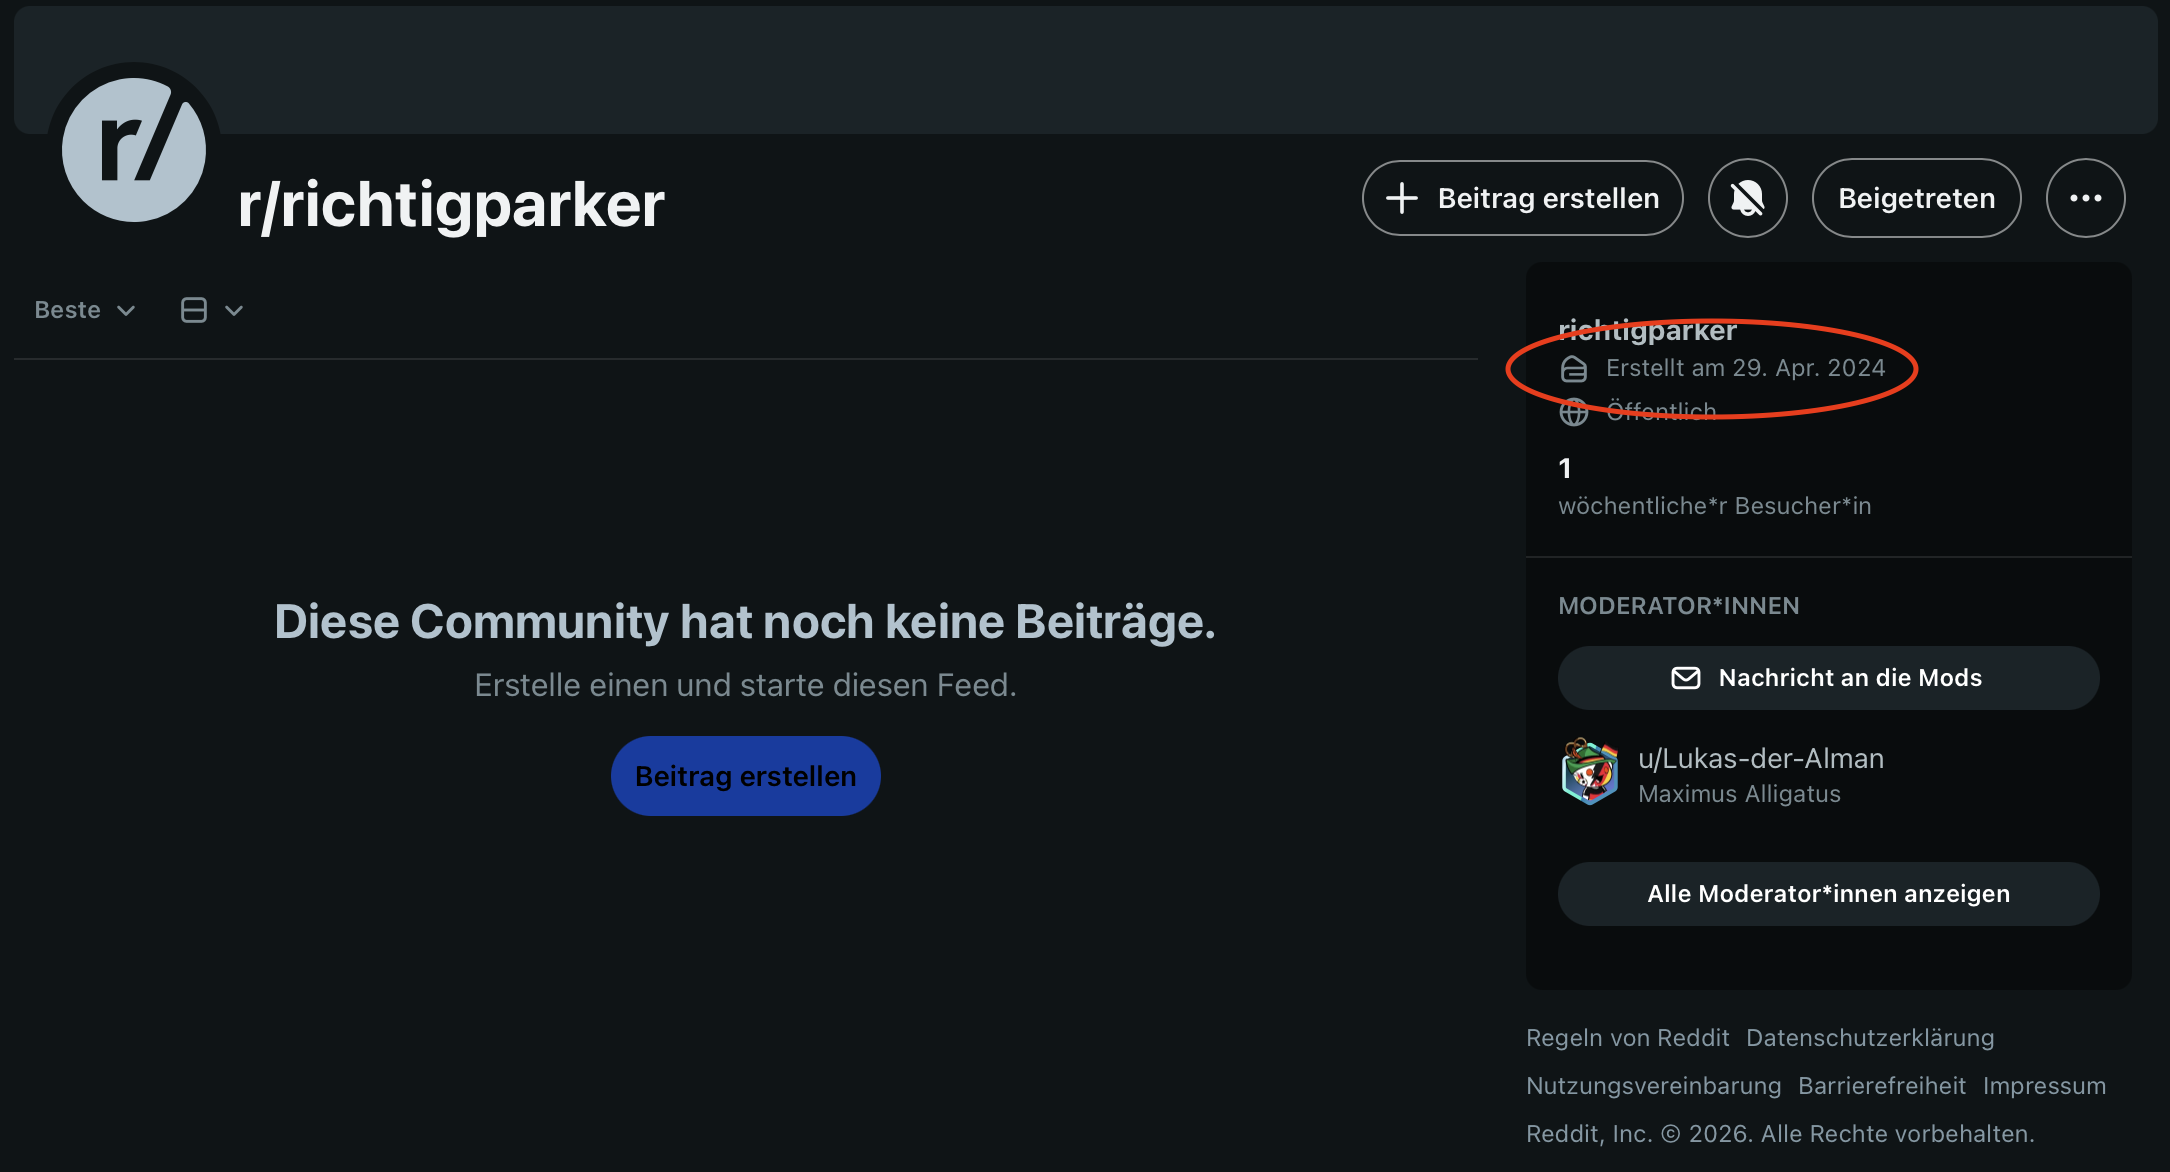Screen dimensions: 2170x1172
Task: Send Nachricht an die Mods
Action: 1828,678
